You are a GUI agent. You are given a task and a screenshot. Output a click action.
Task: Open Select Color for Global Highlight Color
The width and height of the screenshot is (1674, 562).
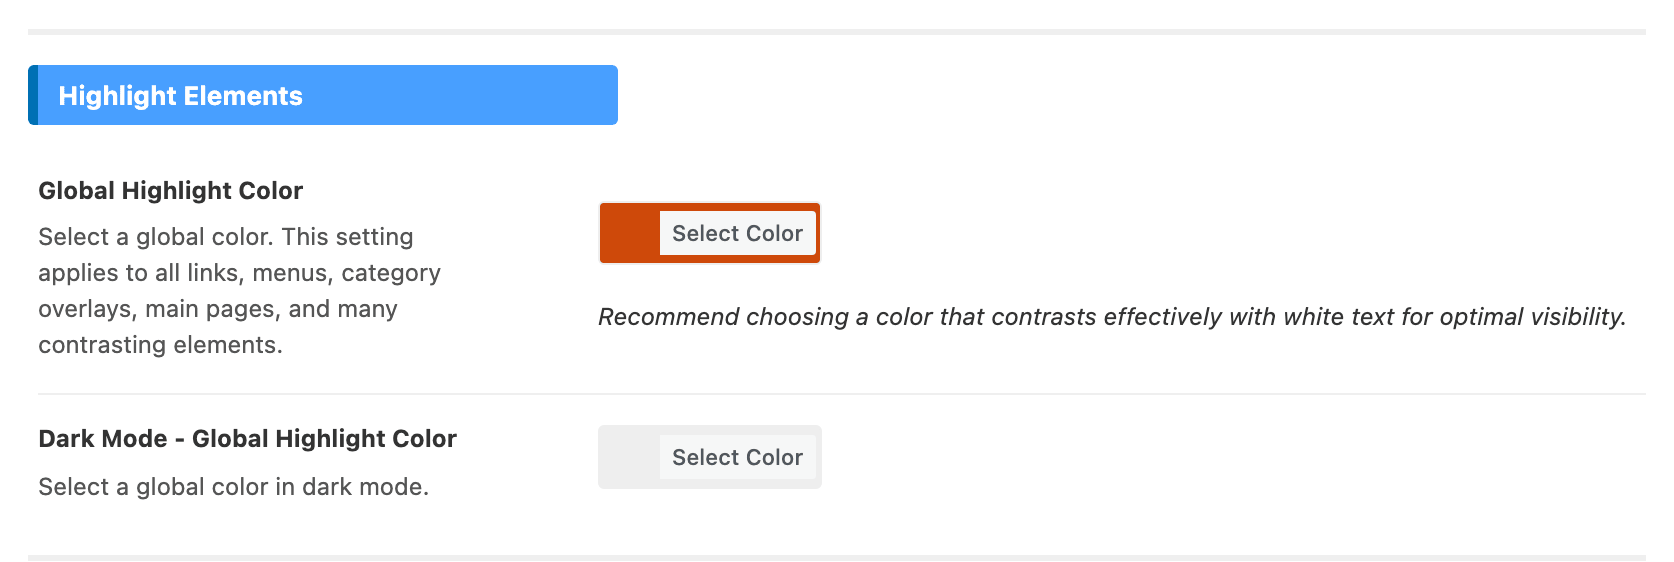click(738, 233)
